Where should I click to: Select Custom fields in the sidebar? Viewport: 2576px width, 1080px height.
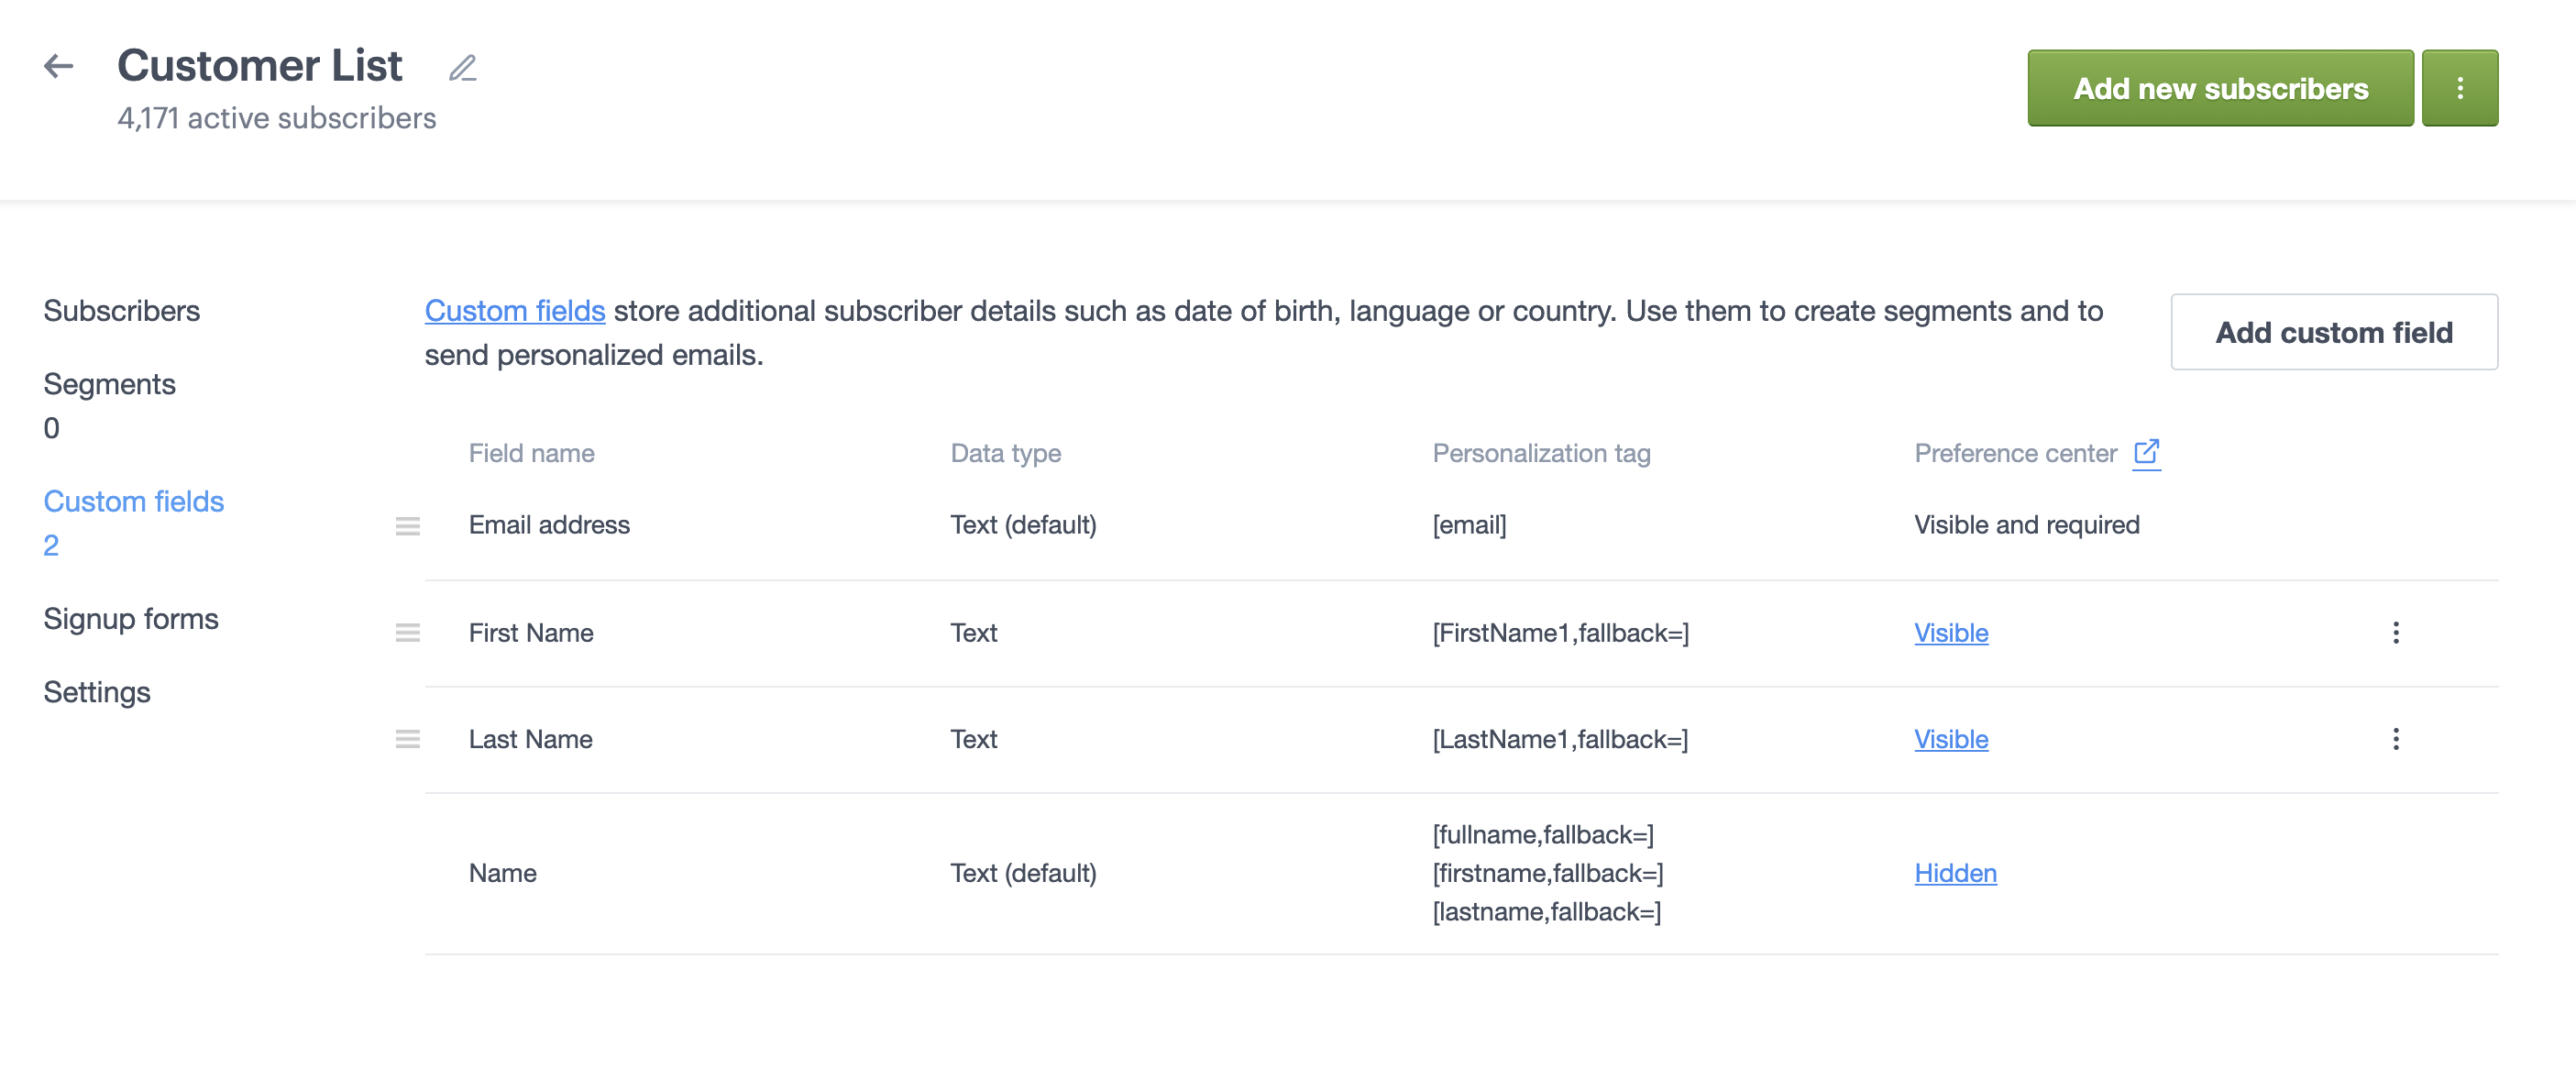(134, 501)
